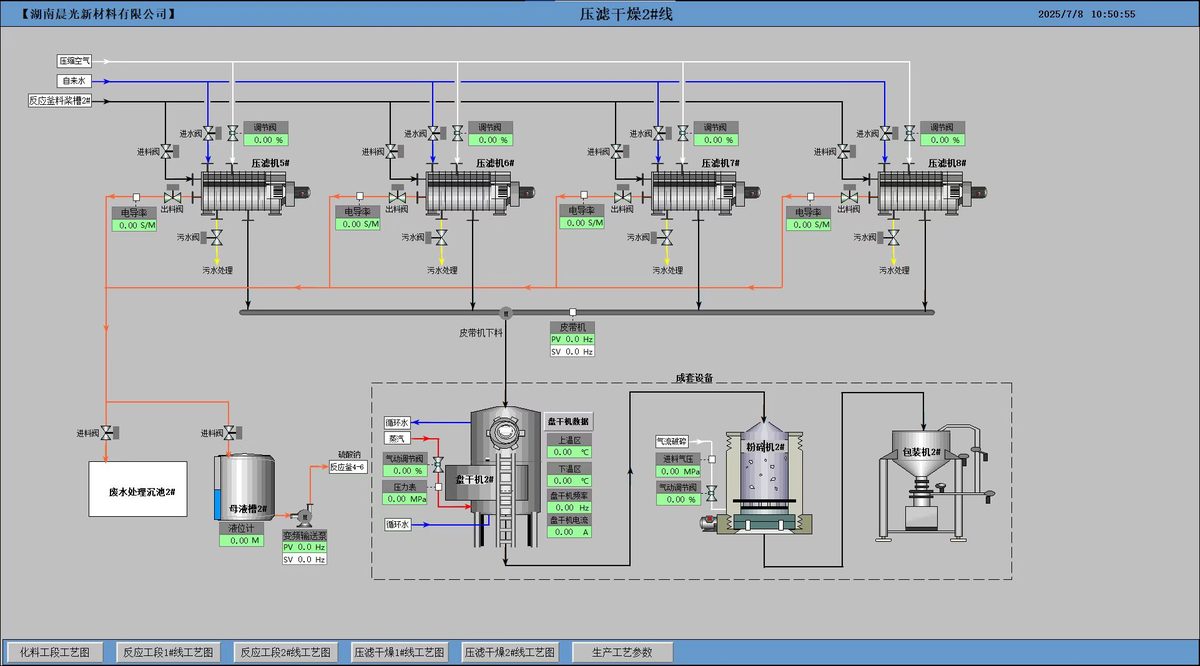Viewport: 1200px width, 666px height.
Task: Click the 废水处理沉池2# pool box
Action: tap(138, 489)
